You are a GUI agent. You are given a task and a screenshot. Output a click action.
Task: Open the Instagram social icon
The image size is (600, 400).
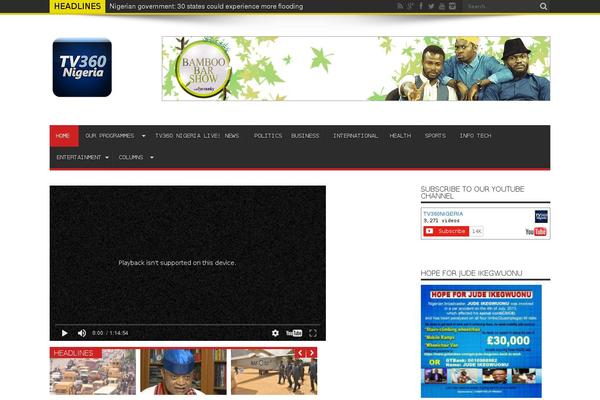[452, 6]
